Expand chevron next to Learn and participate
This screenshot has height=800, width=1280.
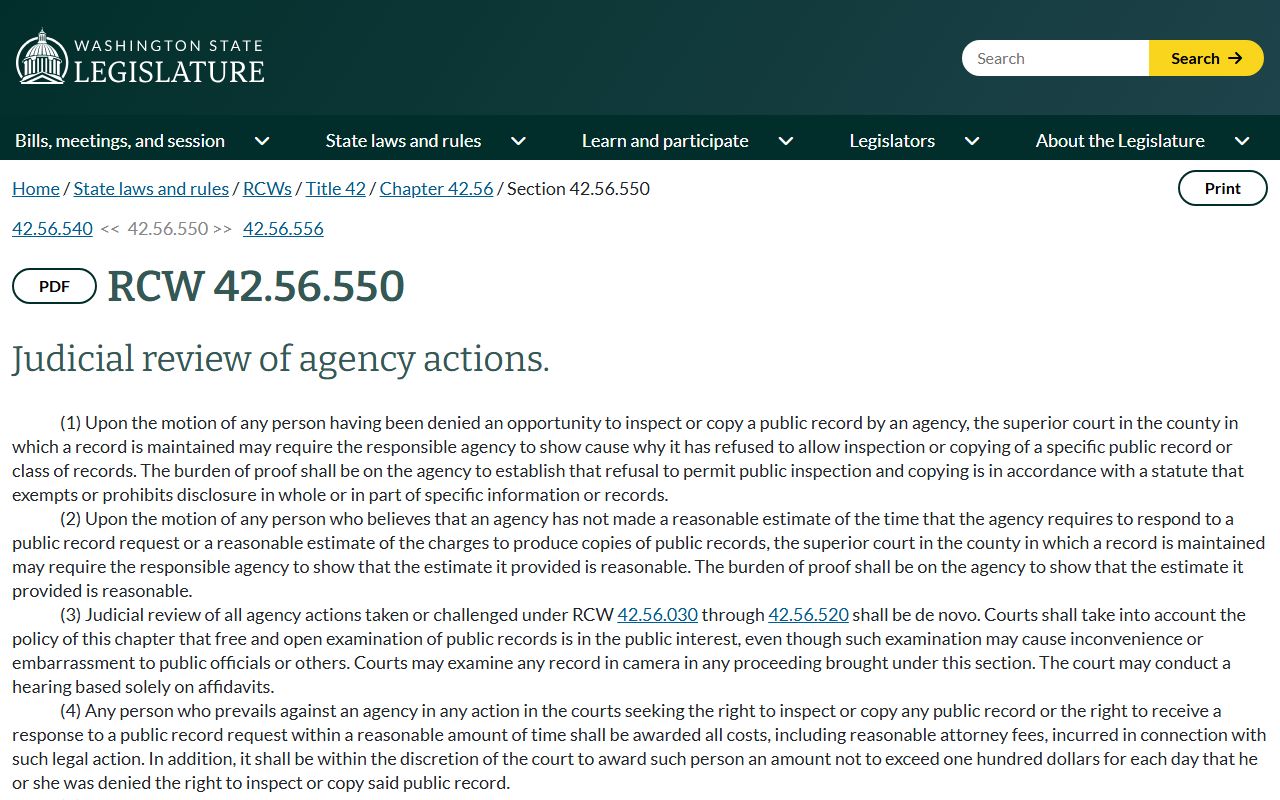(x=786, y=141)
